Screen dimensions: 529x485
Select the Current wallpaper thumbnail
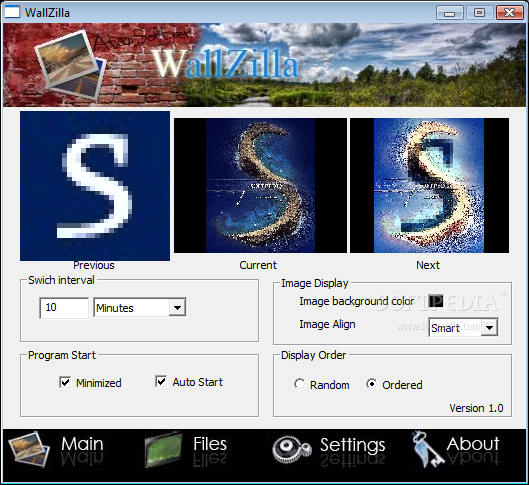260,185
